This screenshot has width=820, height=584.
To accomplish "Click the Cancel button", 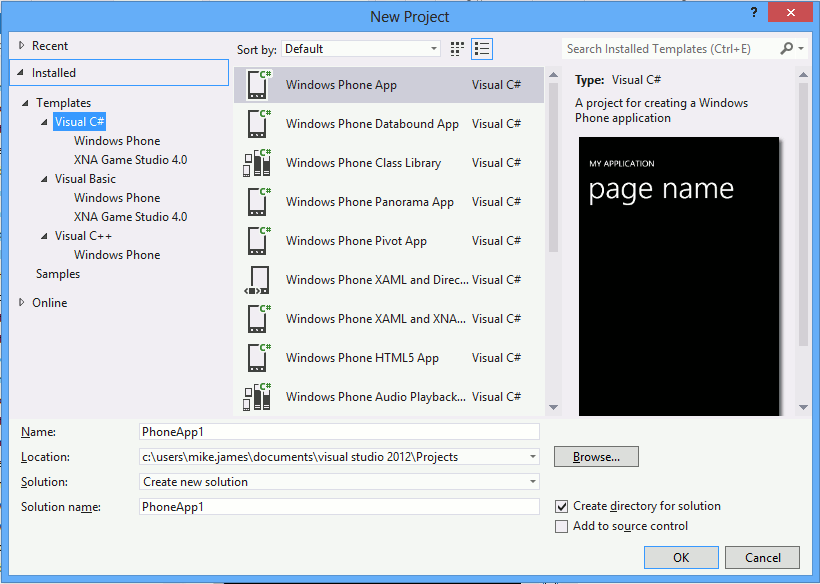I will (762, 557).
